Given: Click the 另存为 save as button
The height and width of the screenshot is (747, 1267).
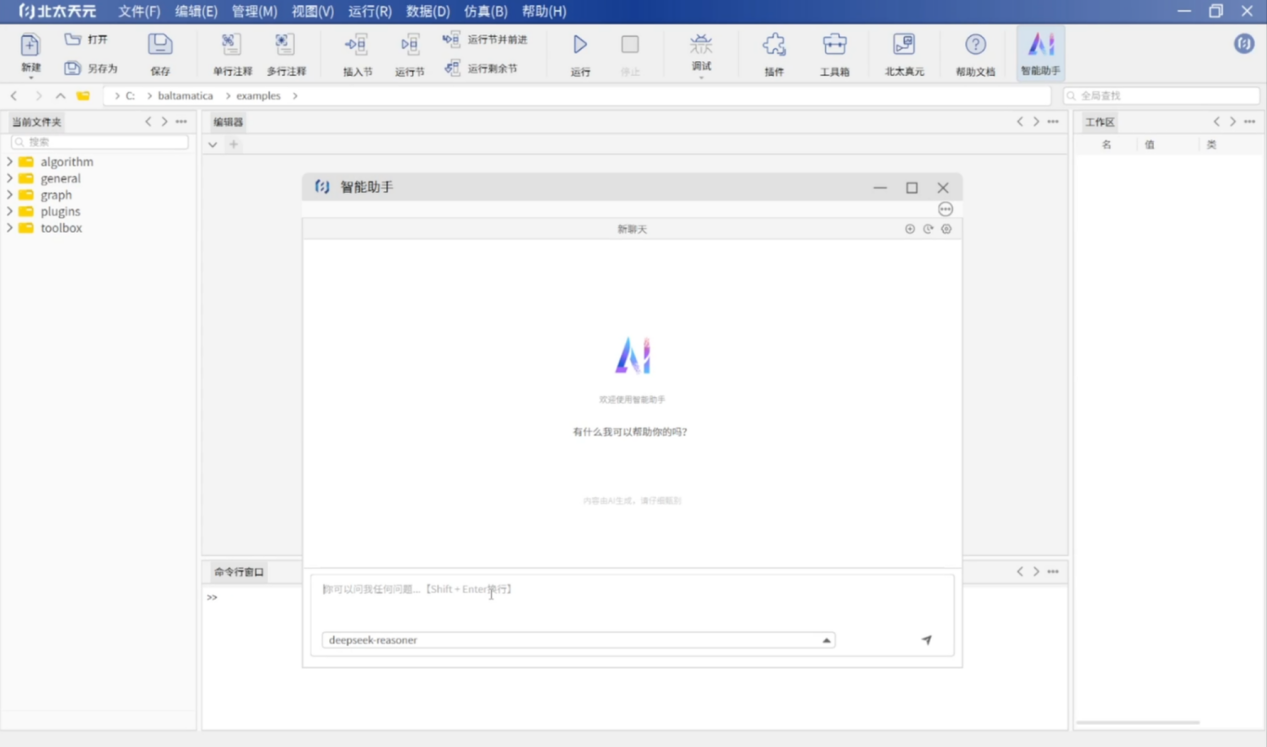Looking at the screenshot, I should point(91,69).
